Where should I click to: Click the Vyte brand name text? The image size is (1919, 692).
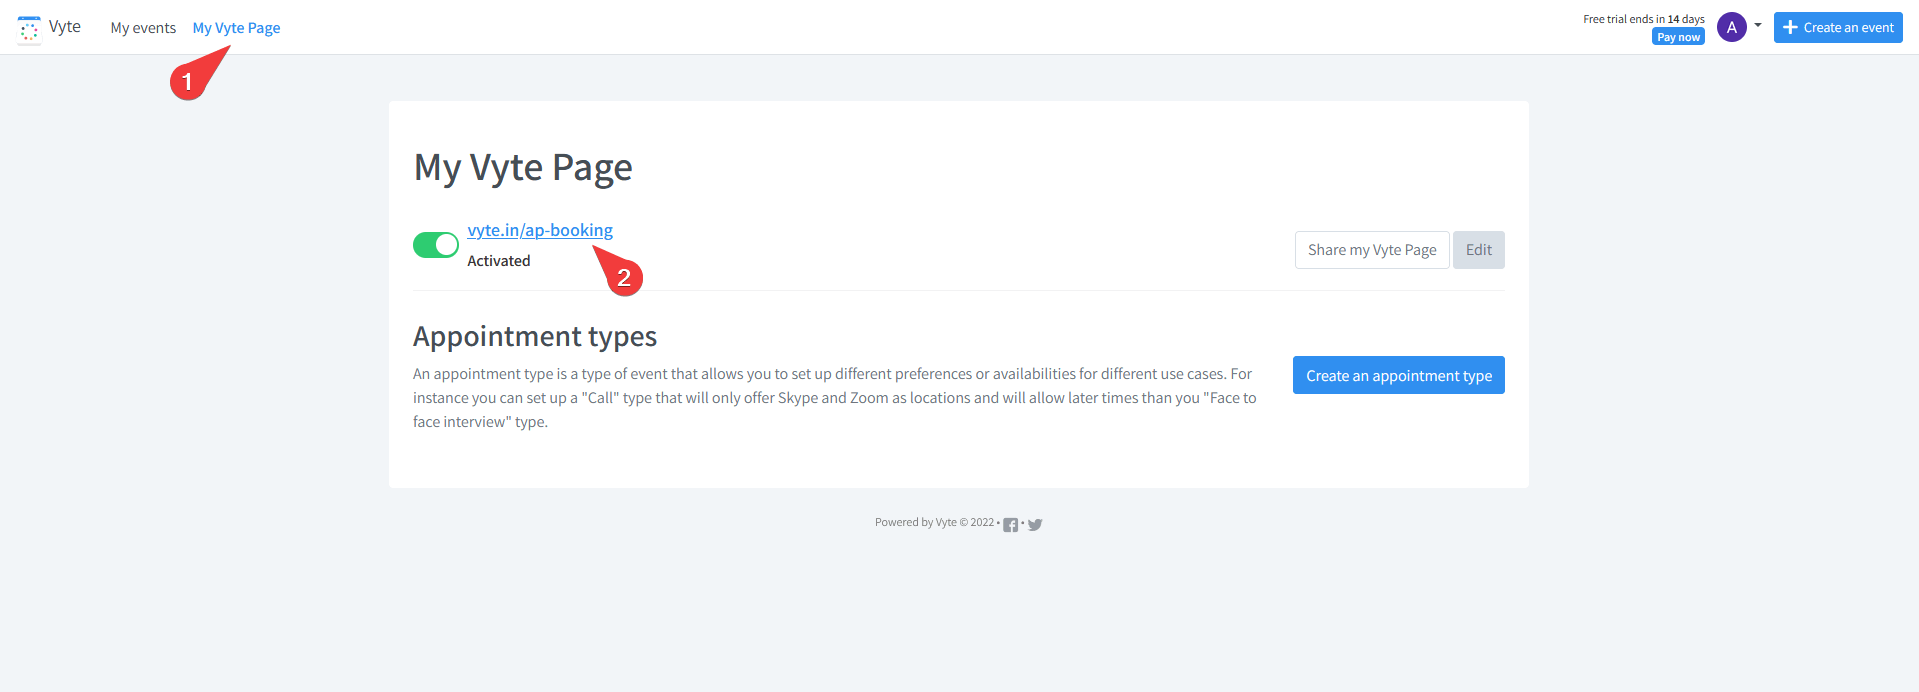click(65, 27)
